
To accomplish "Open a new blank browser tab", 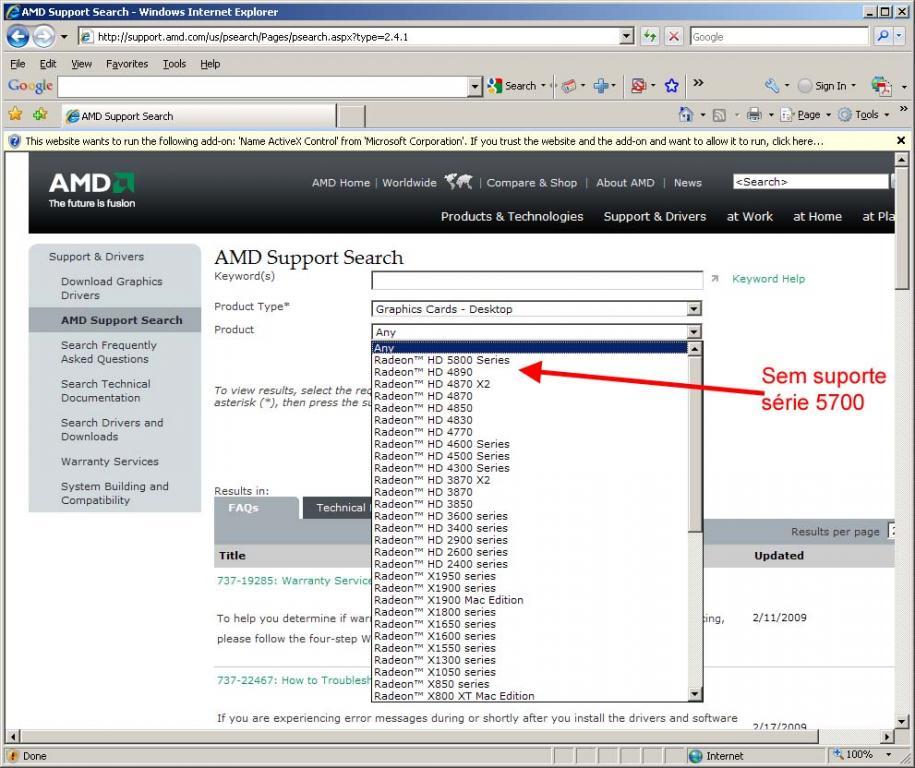I will (351, 116).
